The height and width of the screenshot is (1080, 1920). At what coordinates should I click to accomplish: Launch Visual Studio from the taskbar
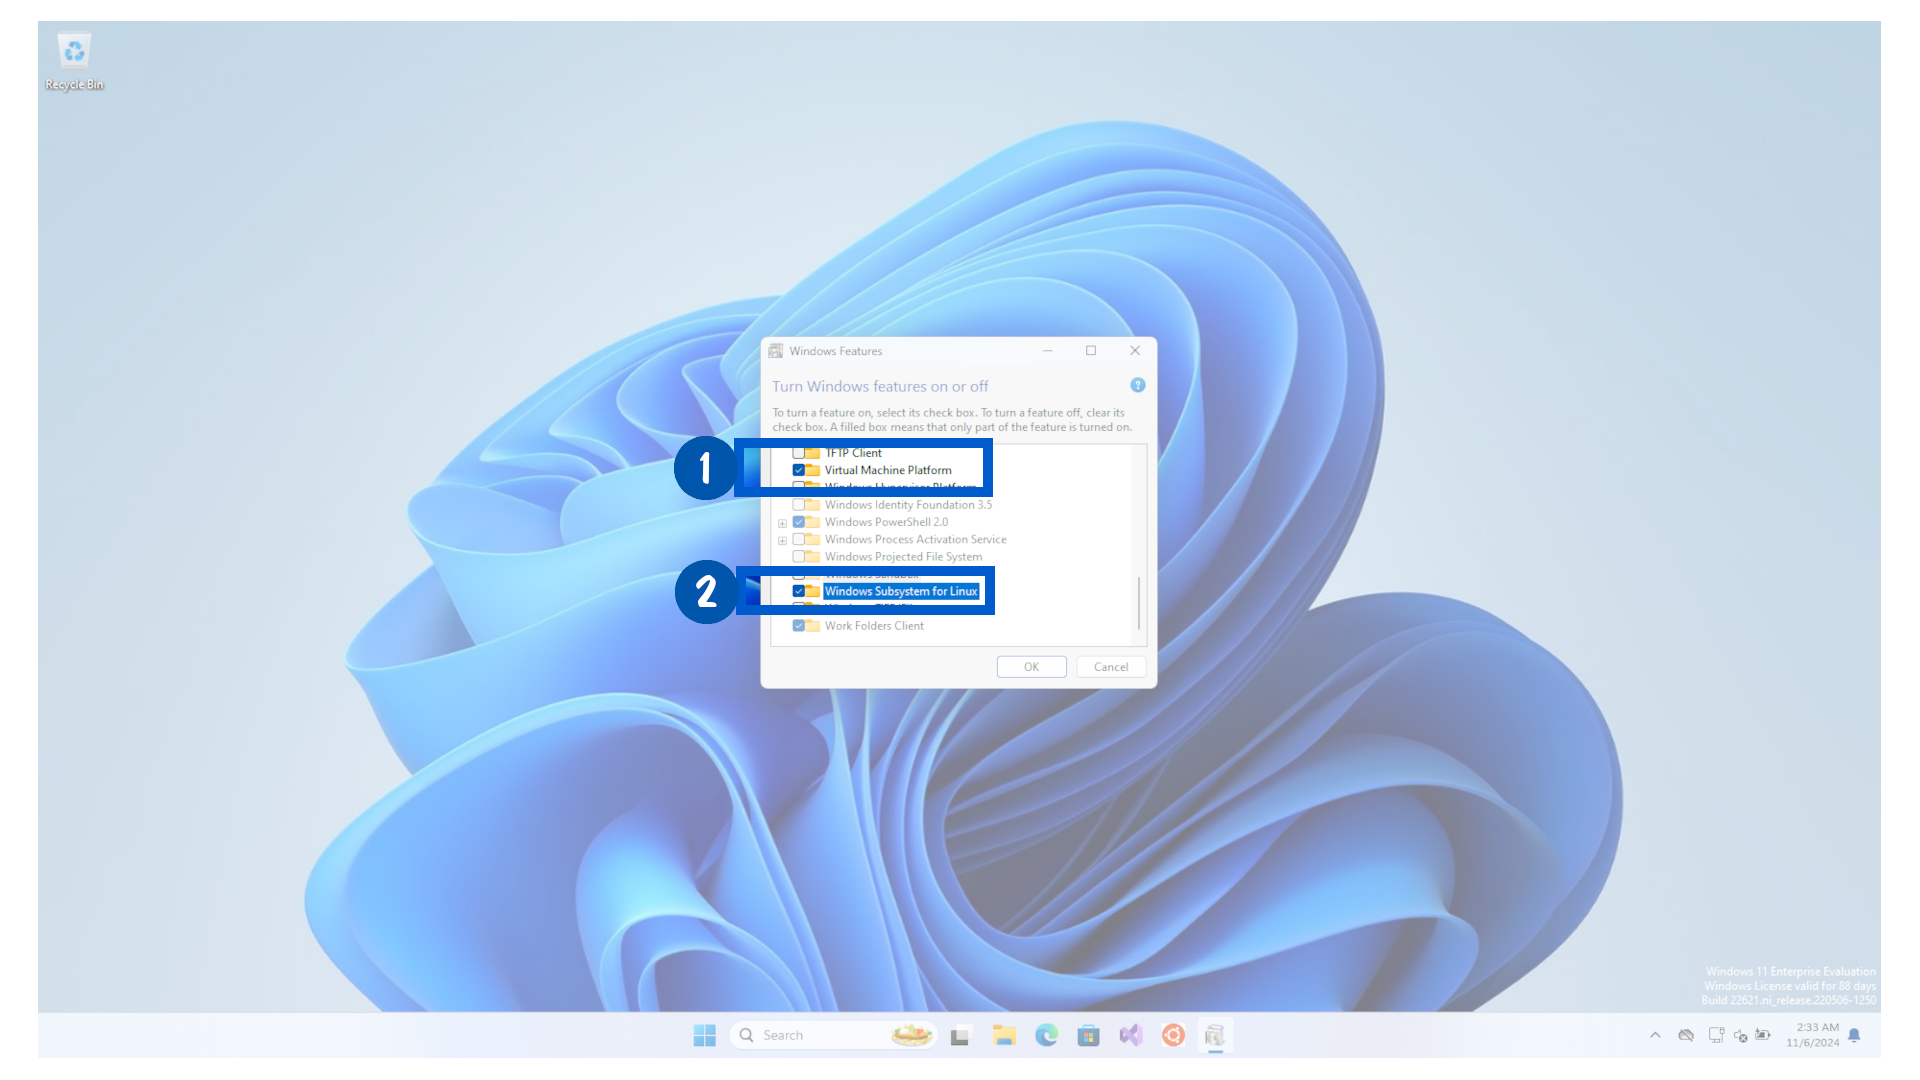[x=1131, y=1035]
